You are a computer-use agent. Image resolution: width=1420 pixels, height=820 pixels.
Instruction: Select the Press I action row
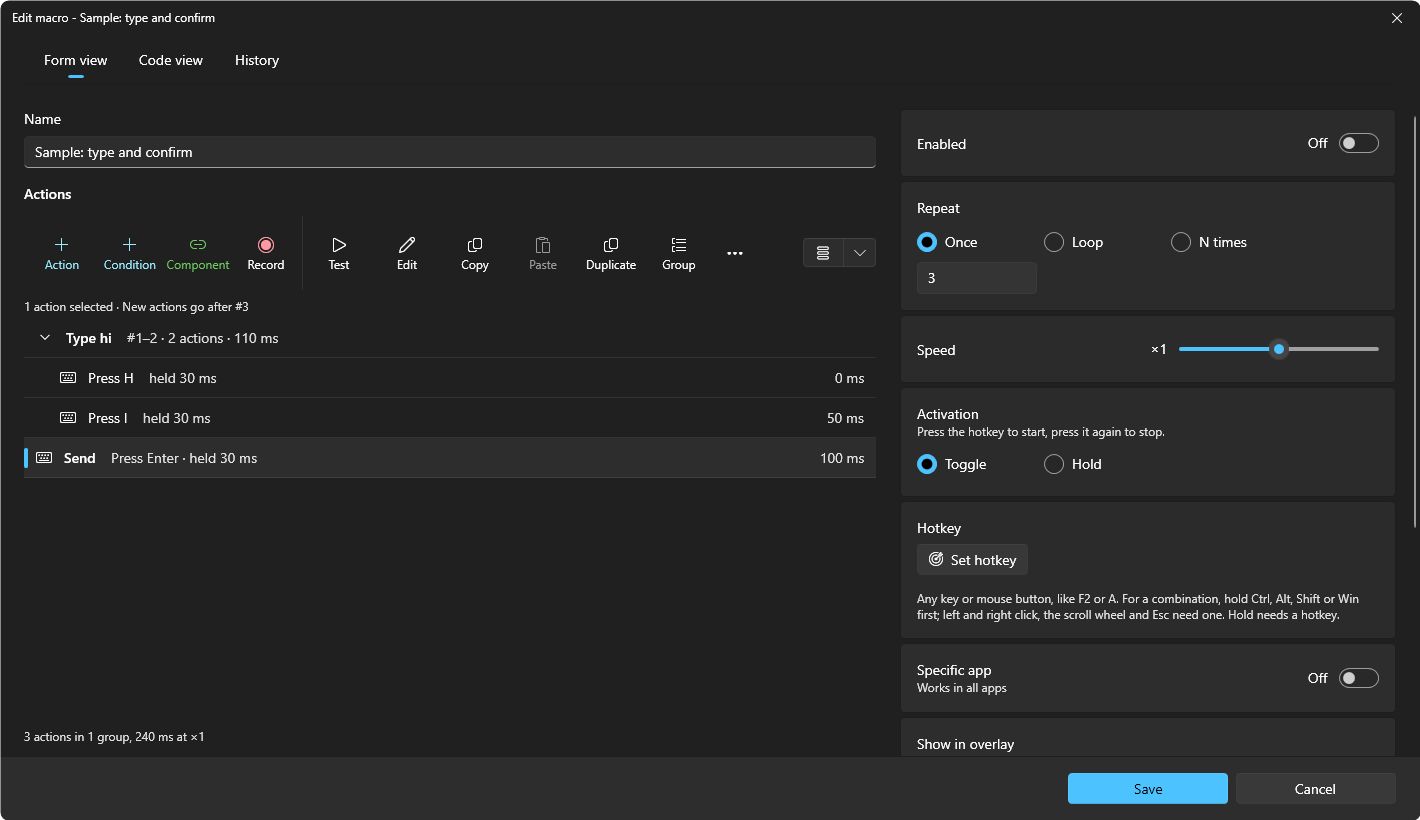pyautogui.click(x=450, y=418)
